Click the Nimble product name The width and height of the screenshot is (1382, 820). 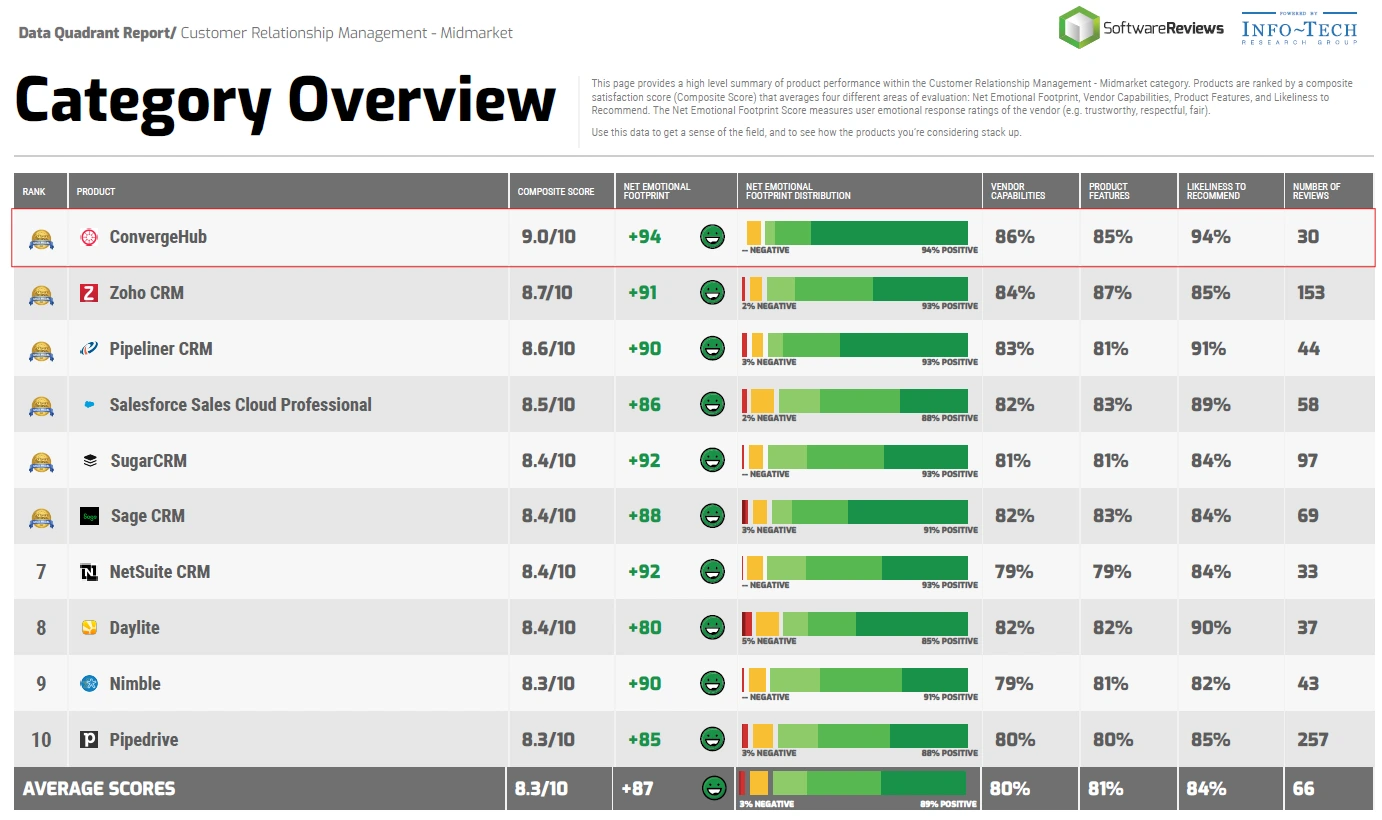[x=135, y=684]
